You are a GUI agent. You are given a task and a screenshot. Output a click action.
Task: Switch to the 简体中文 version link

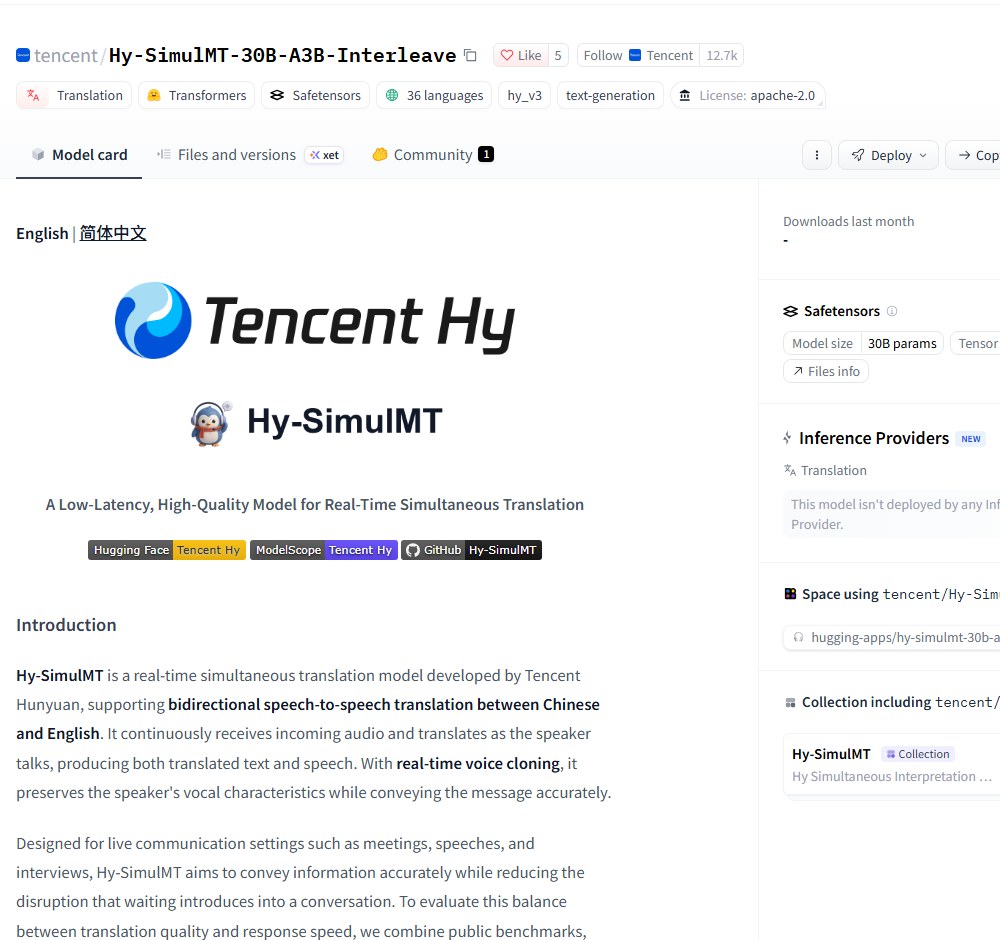113,233
